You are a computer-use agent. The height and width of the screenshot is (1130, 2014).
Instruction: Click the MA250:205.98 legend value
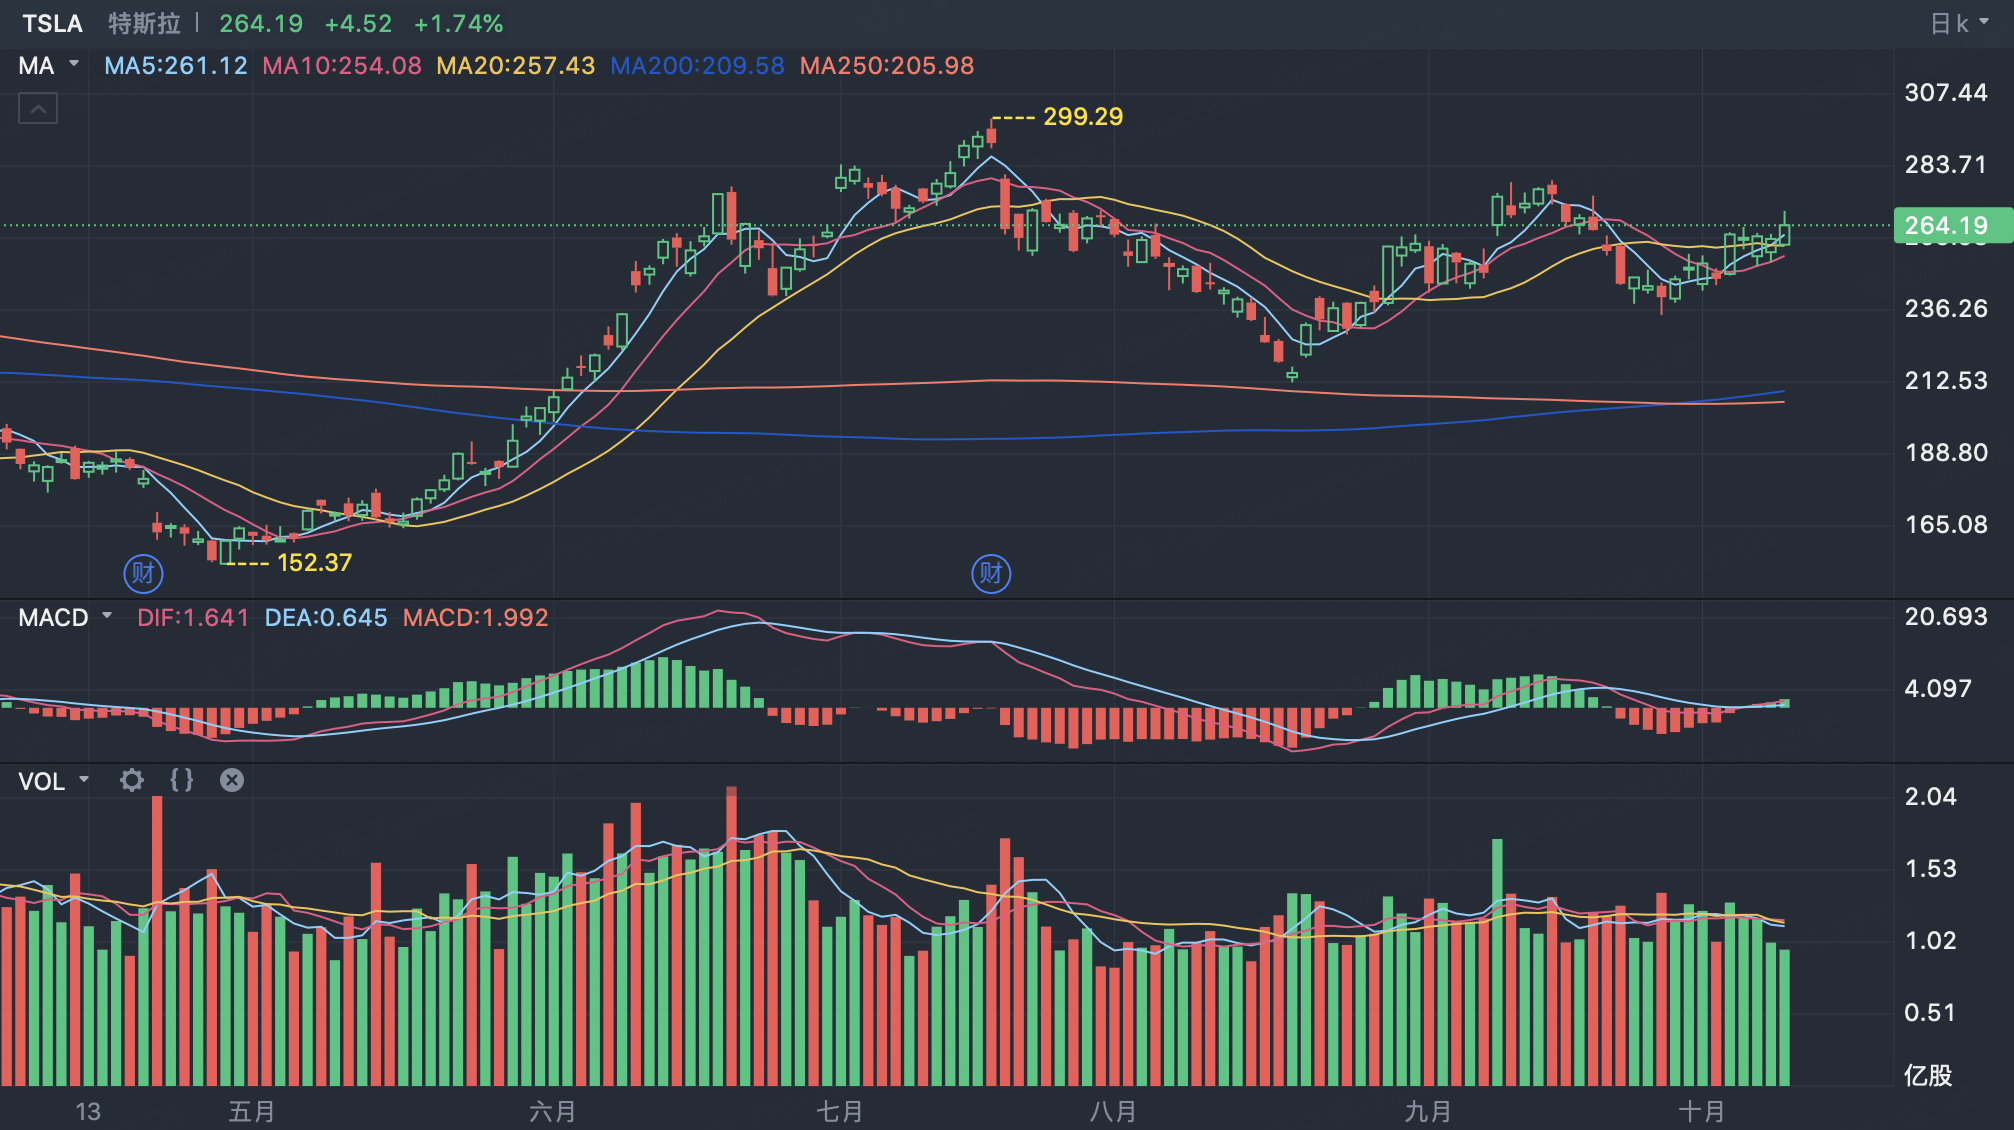pyautogui.click(x=887, y=66)
